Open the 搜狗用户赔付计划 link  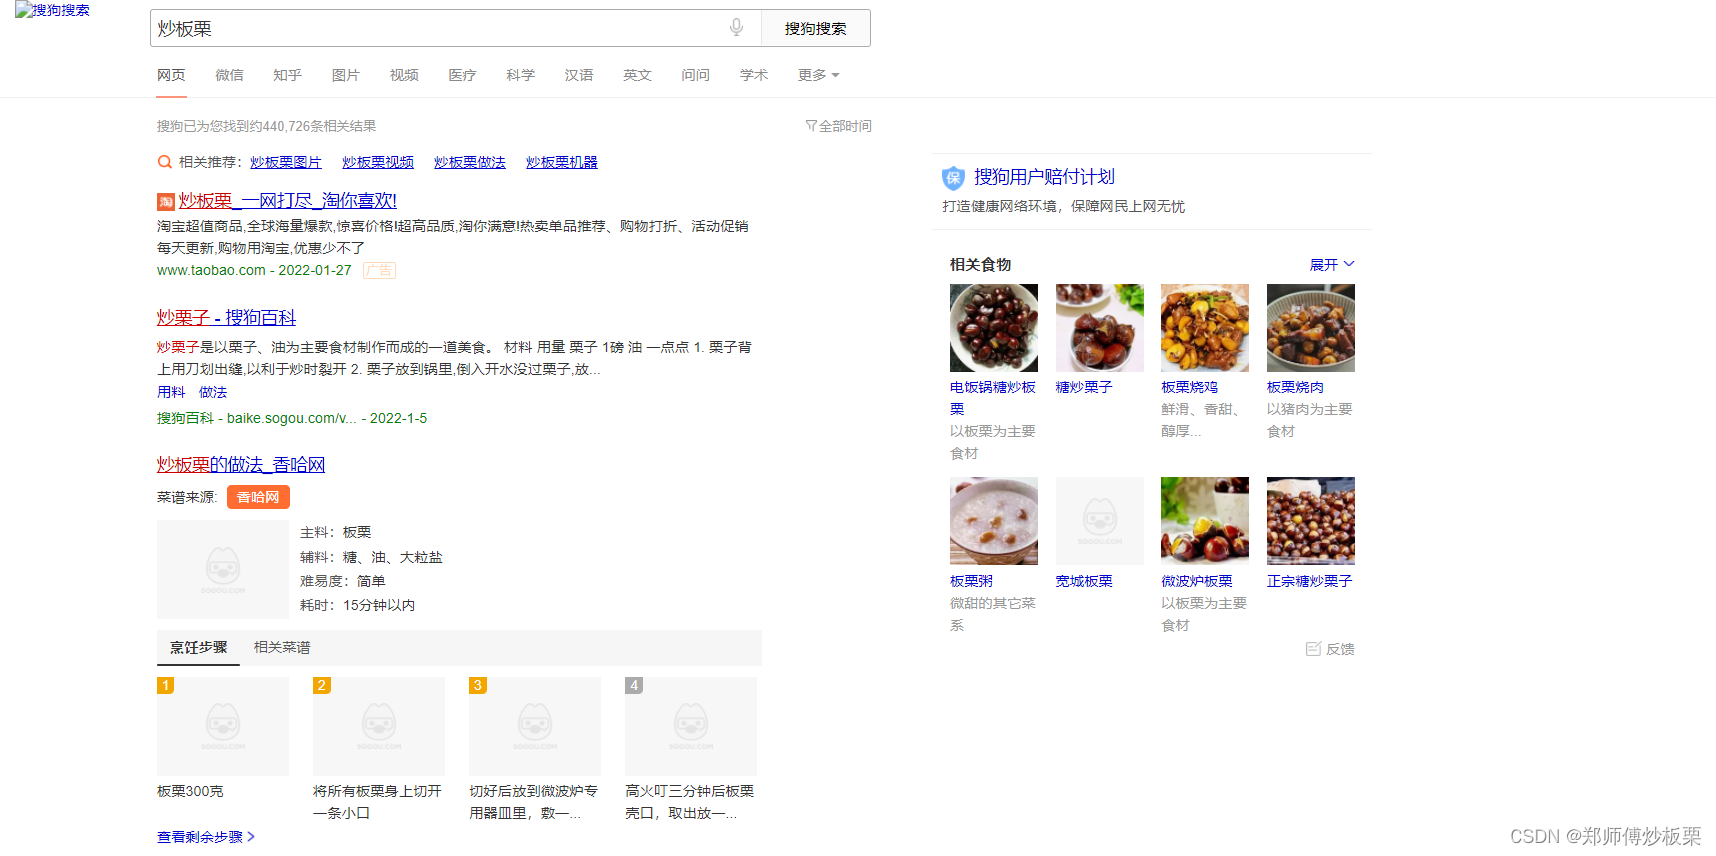1044,177
